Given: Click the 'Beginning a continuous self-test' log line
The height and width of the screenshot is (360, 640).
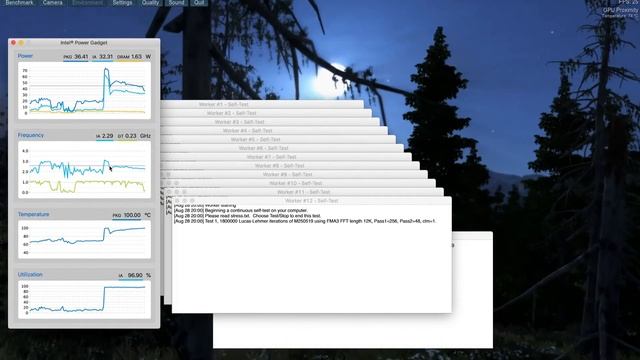Looking at the screenshot, I should (x=241, y=211).
